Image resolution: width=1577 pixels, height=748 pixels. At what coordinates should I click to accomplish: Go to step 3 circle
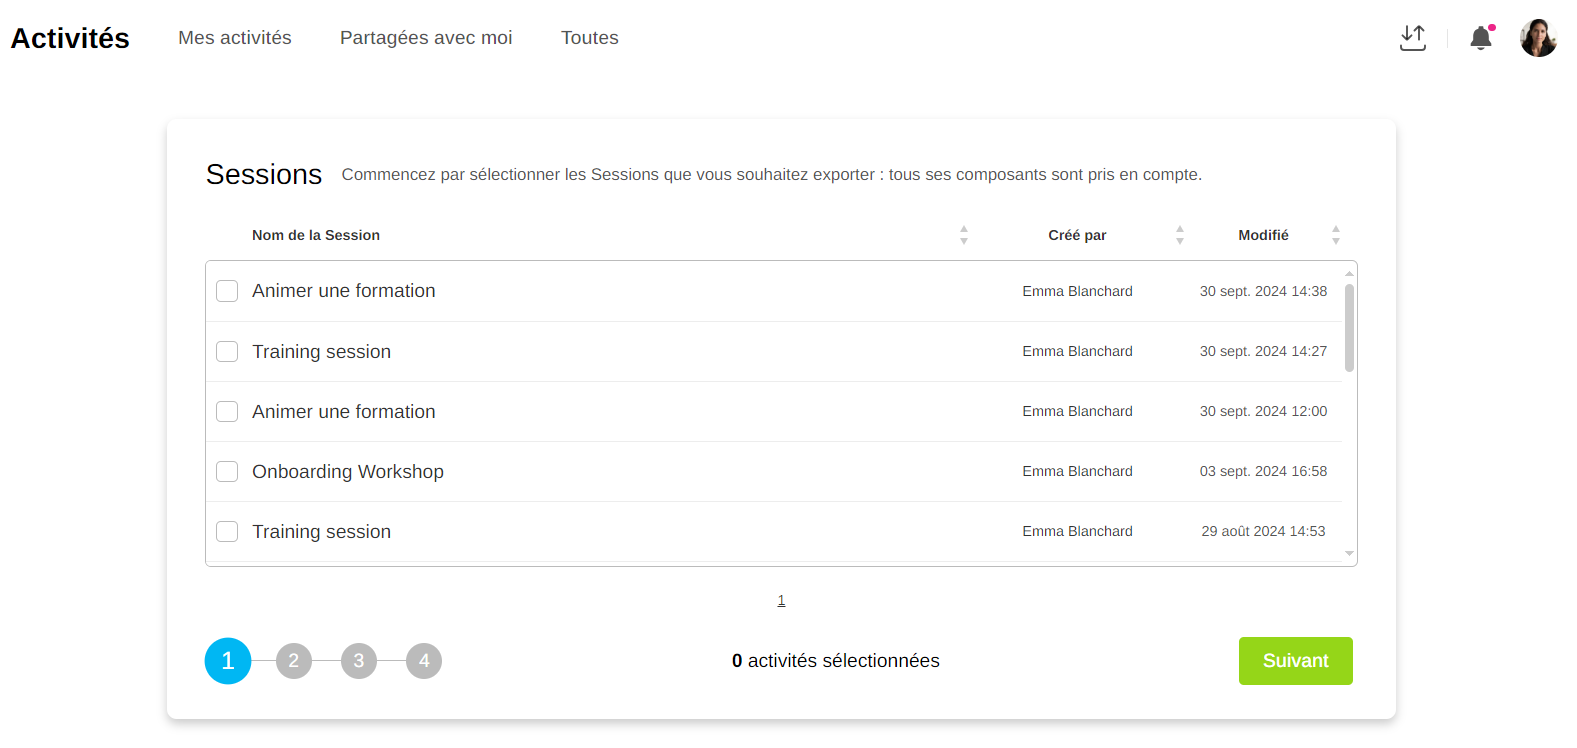coord(359,661)
